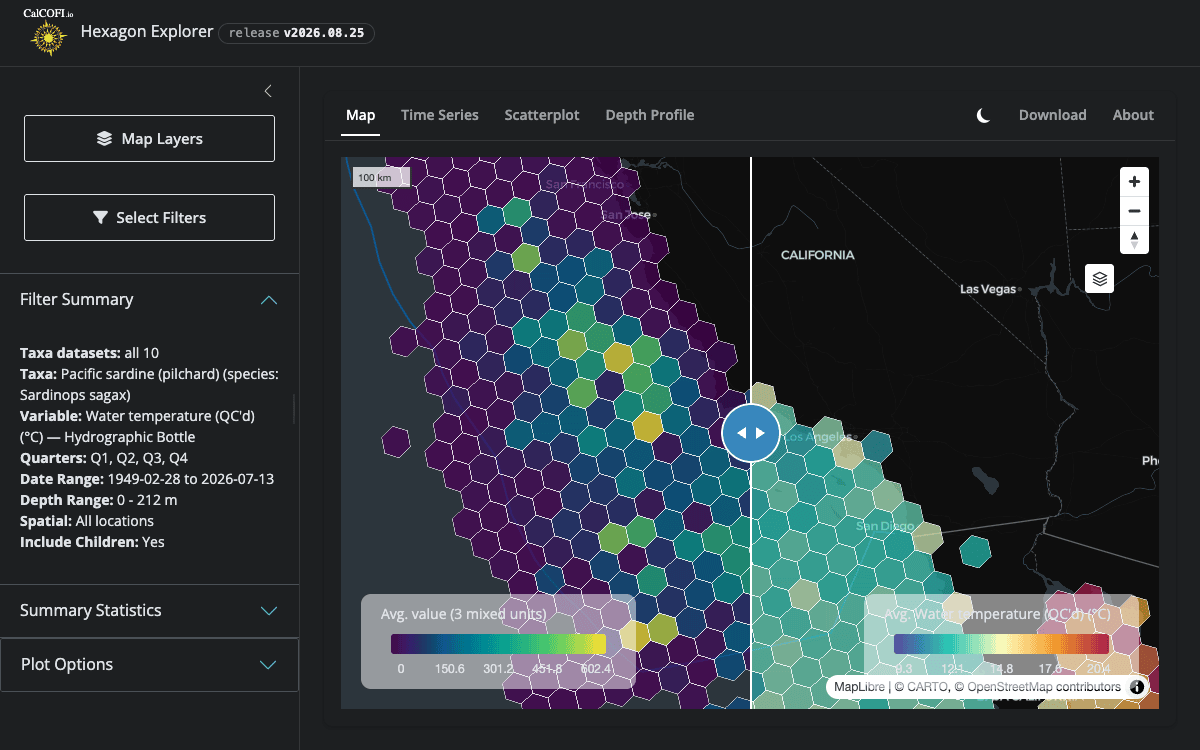Click the 'Depth Range: 0 - 212 m' line
This screenshot has height=750, width=1200.
[99, 500]
